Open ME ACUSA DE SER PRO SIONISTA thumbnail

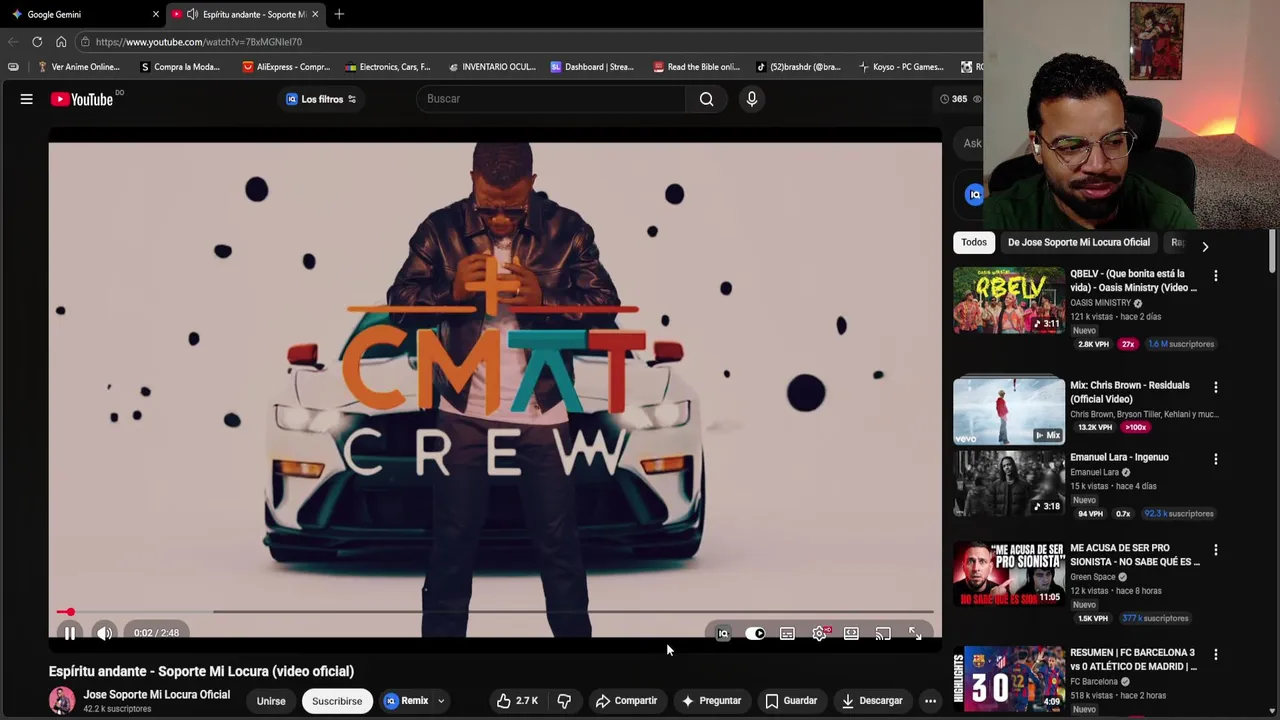pos(1009,574)
